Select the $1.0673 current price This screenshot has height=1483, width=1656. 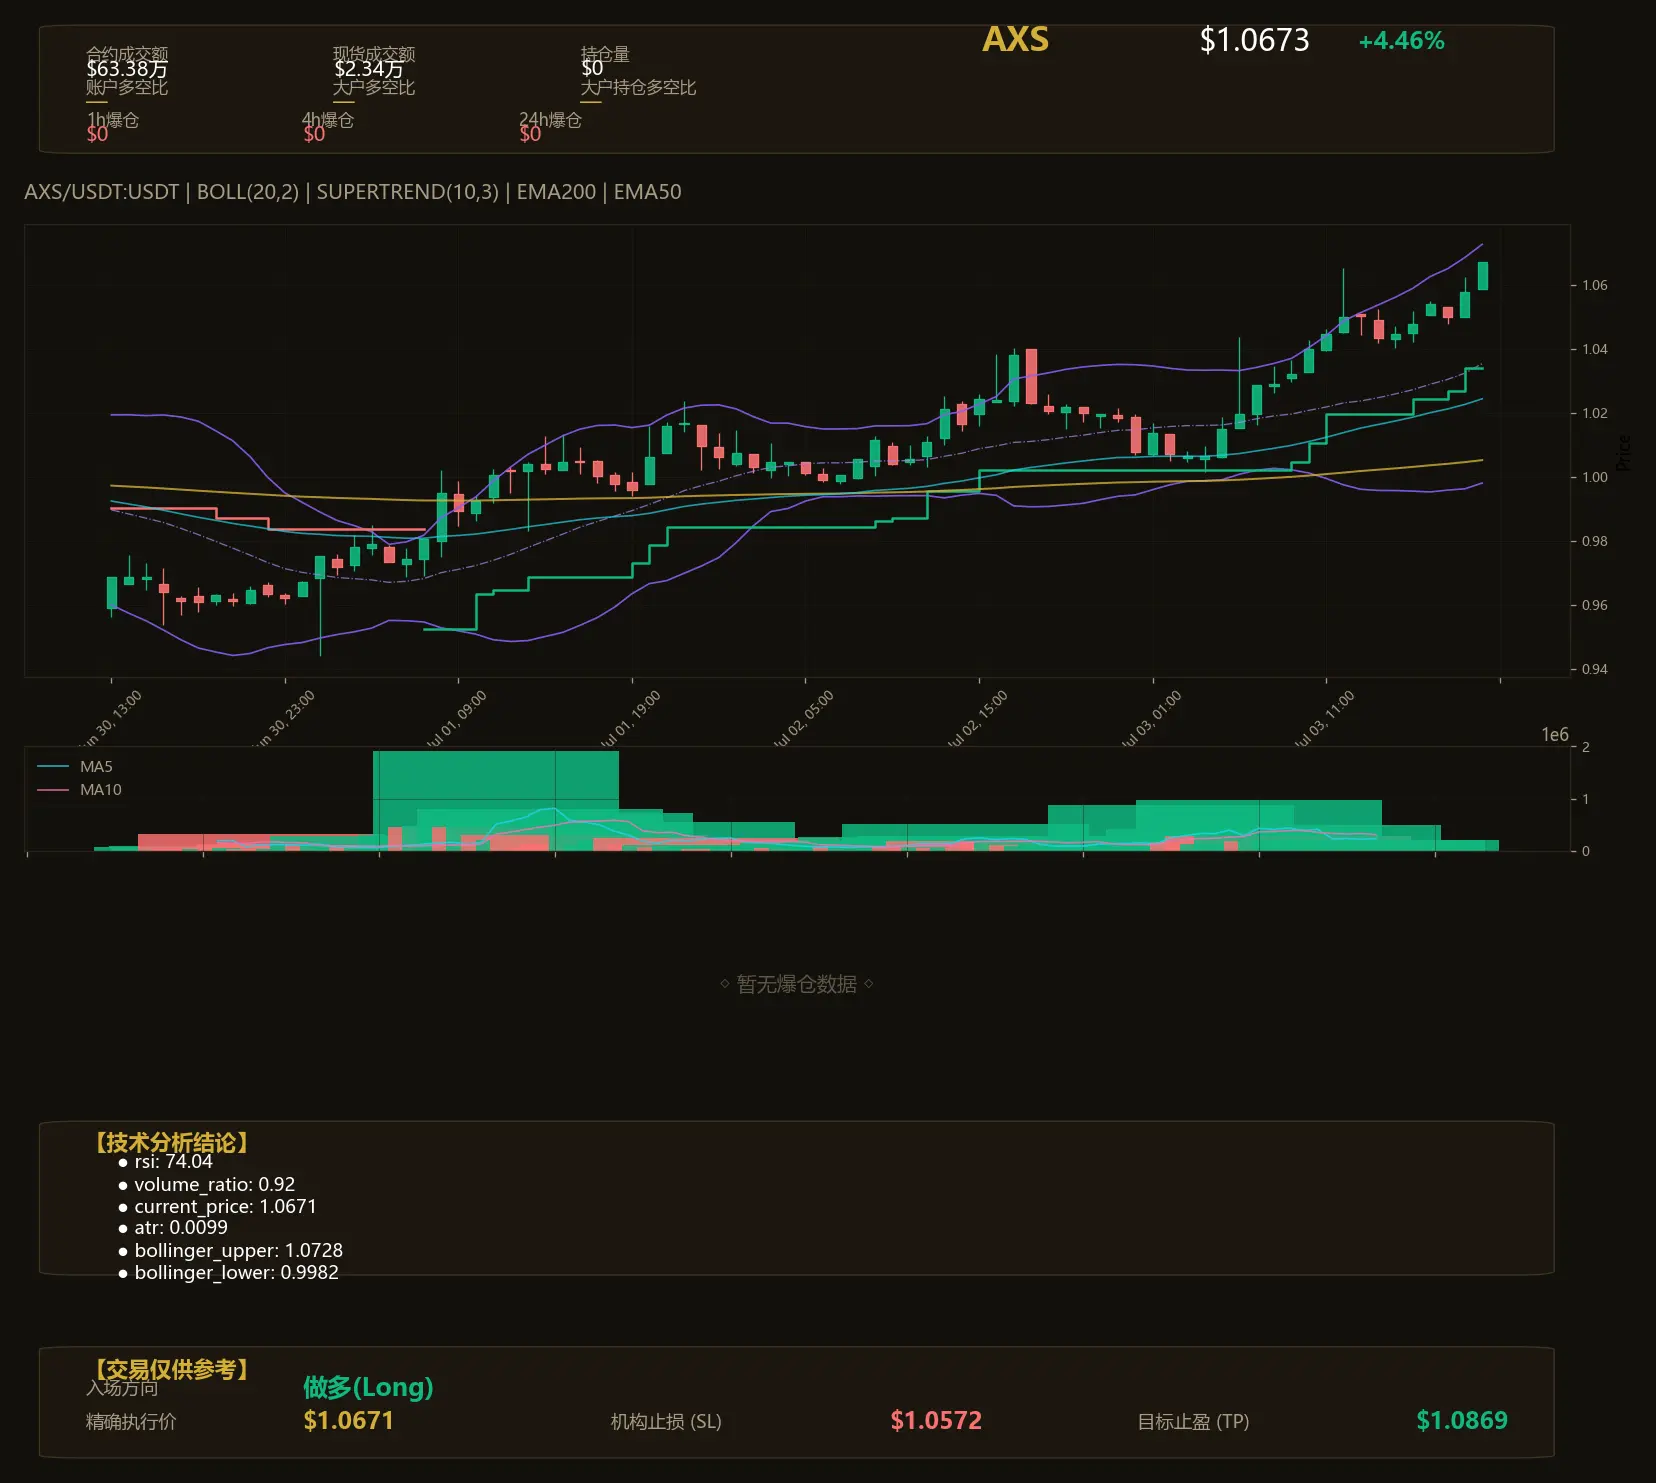pos(1254,40)
